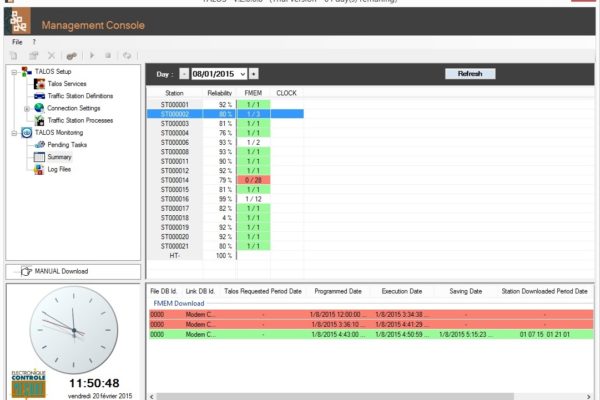Open Log Files
Viewport: 600px width, 400px height.
point(59,169)
